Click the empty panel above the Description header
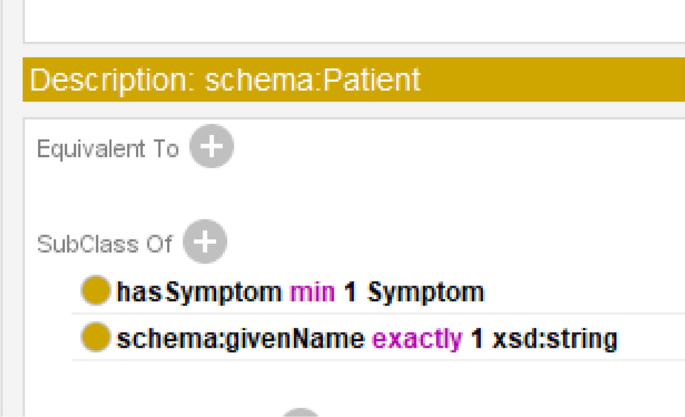The height and width of the screenshot is (417, 685). point(350,20)
